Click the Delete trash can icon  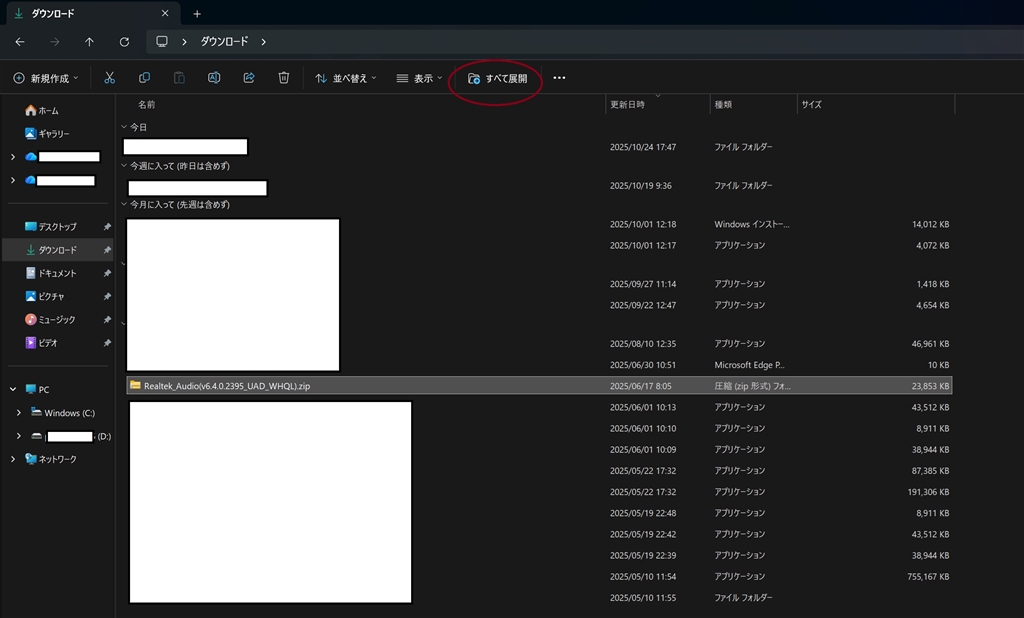point(283,78)
